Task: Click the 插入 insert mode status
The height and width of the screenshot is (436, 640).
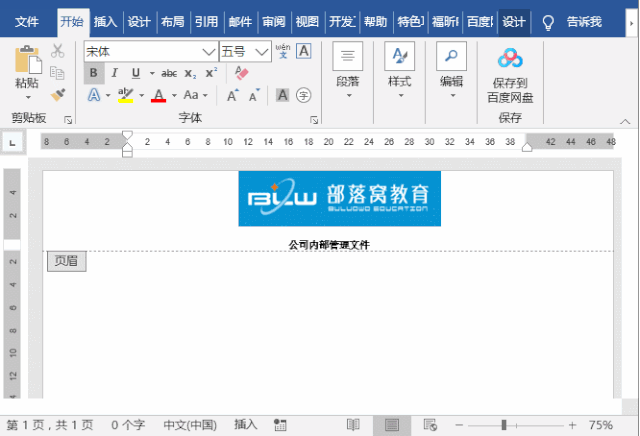Action: point(246,425)
